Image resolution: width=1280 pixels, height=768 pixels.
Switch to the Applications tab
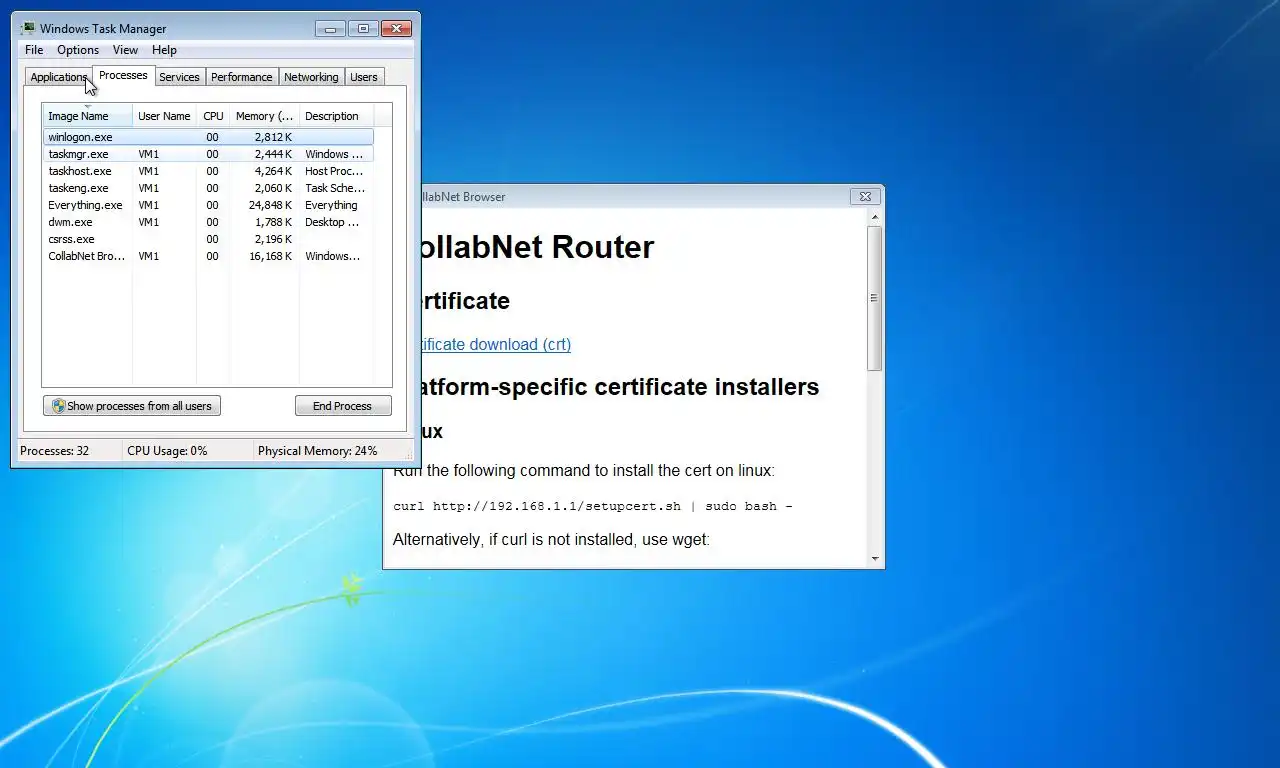58,77
